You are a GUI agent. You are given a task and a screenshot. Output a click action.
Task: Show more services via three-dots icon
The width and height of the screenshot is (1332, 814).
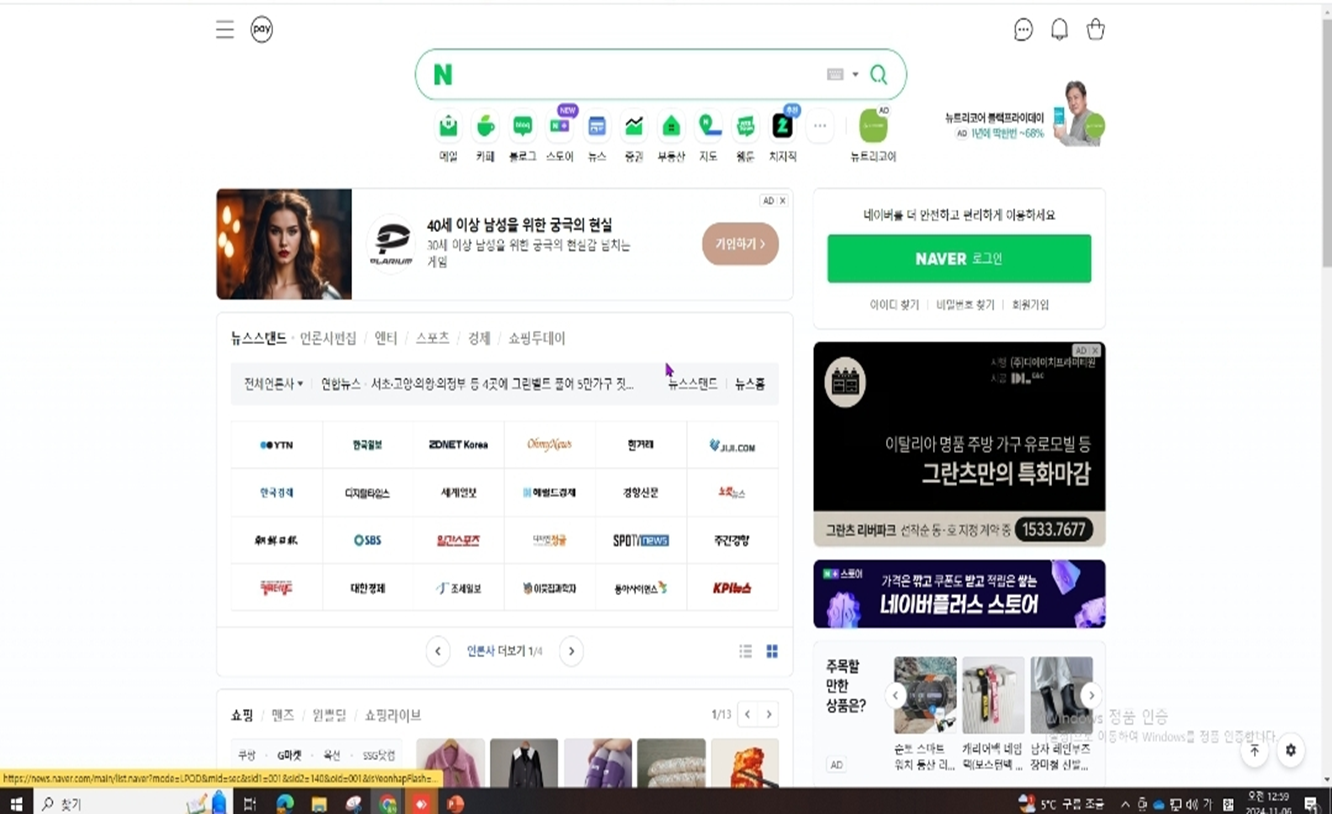coord(820,126)
